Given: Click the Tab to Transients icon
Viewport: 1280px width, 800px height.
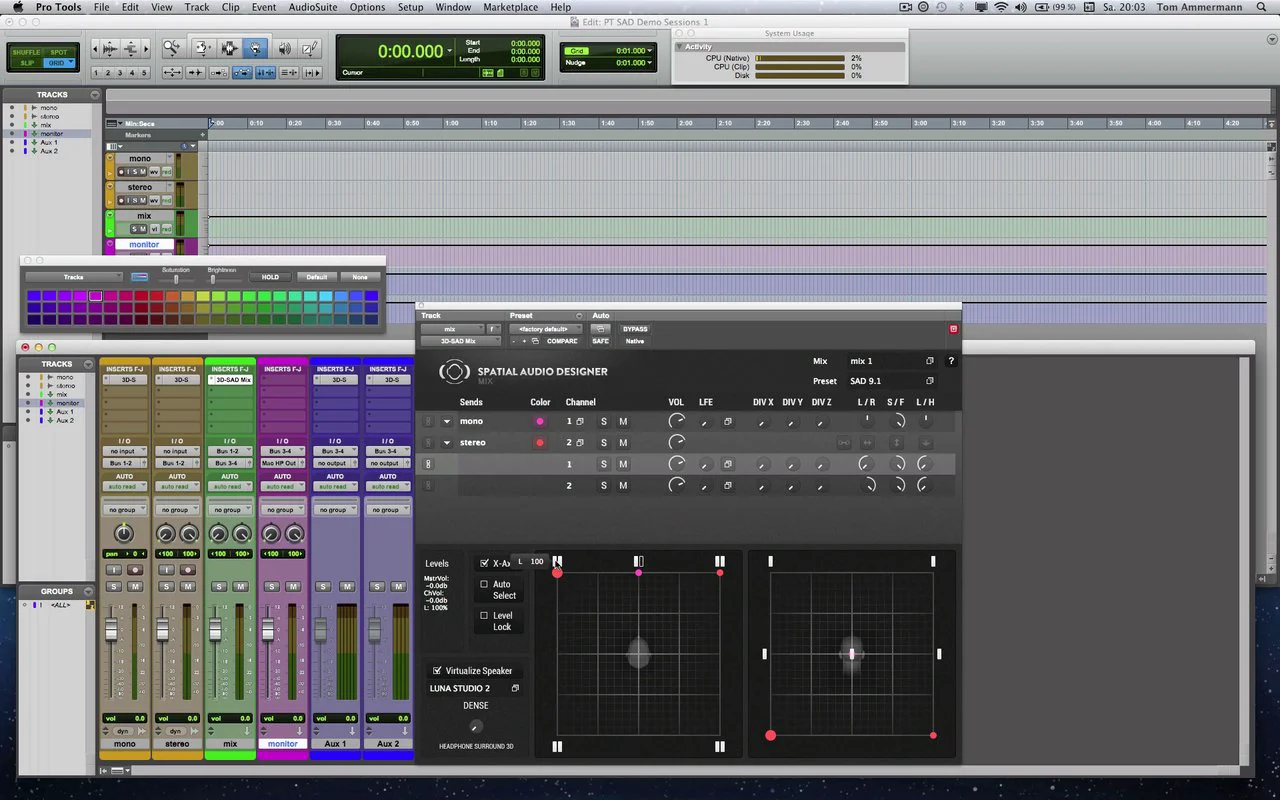Looking at the screenshot, I should [195, 73].
